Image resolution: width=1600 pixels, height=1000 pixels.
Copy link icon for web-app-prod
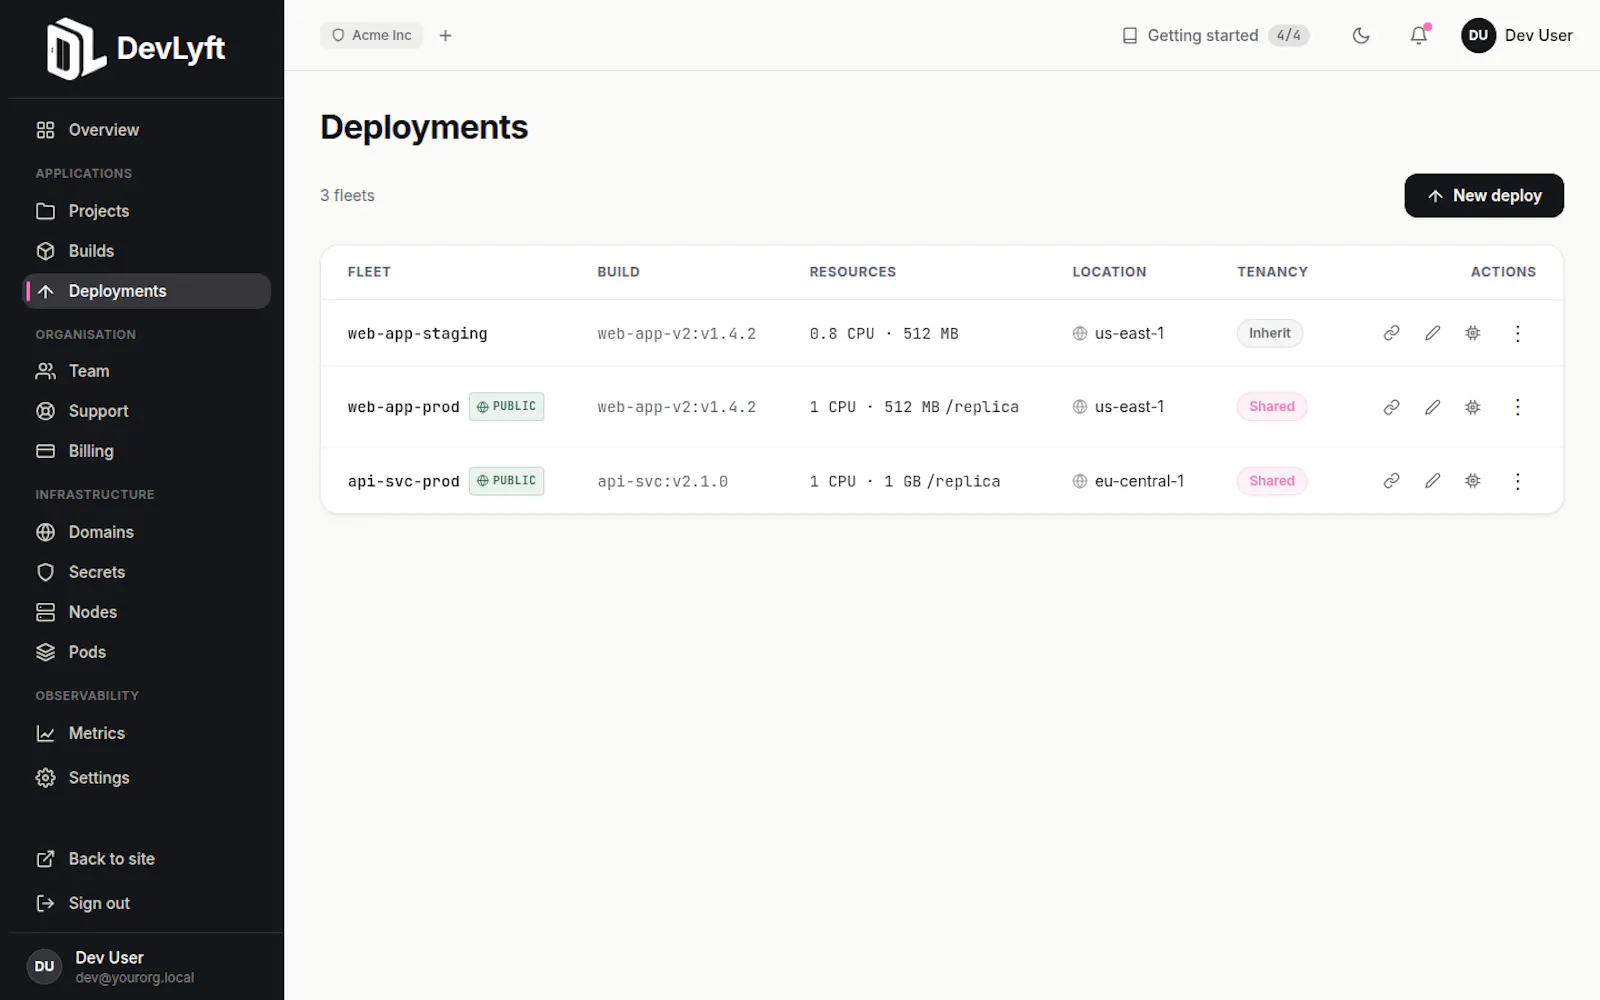(x=1391, y=407)
